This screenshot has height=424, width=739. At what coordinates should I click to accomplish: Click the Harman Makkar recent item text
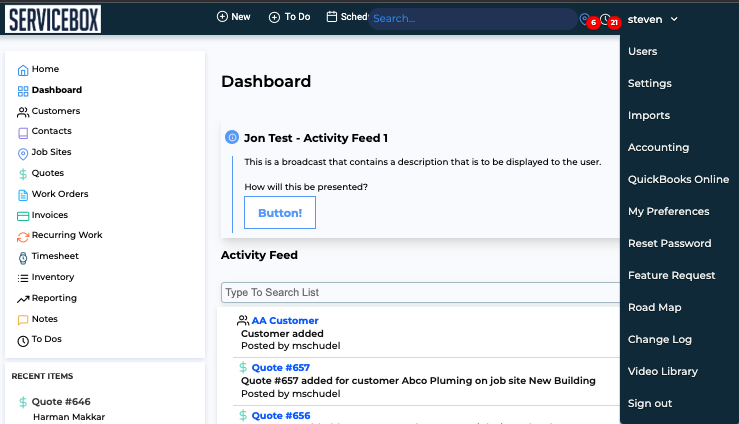[69, 417]
